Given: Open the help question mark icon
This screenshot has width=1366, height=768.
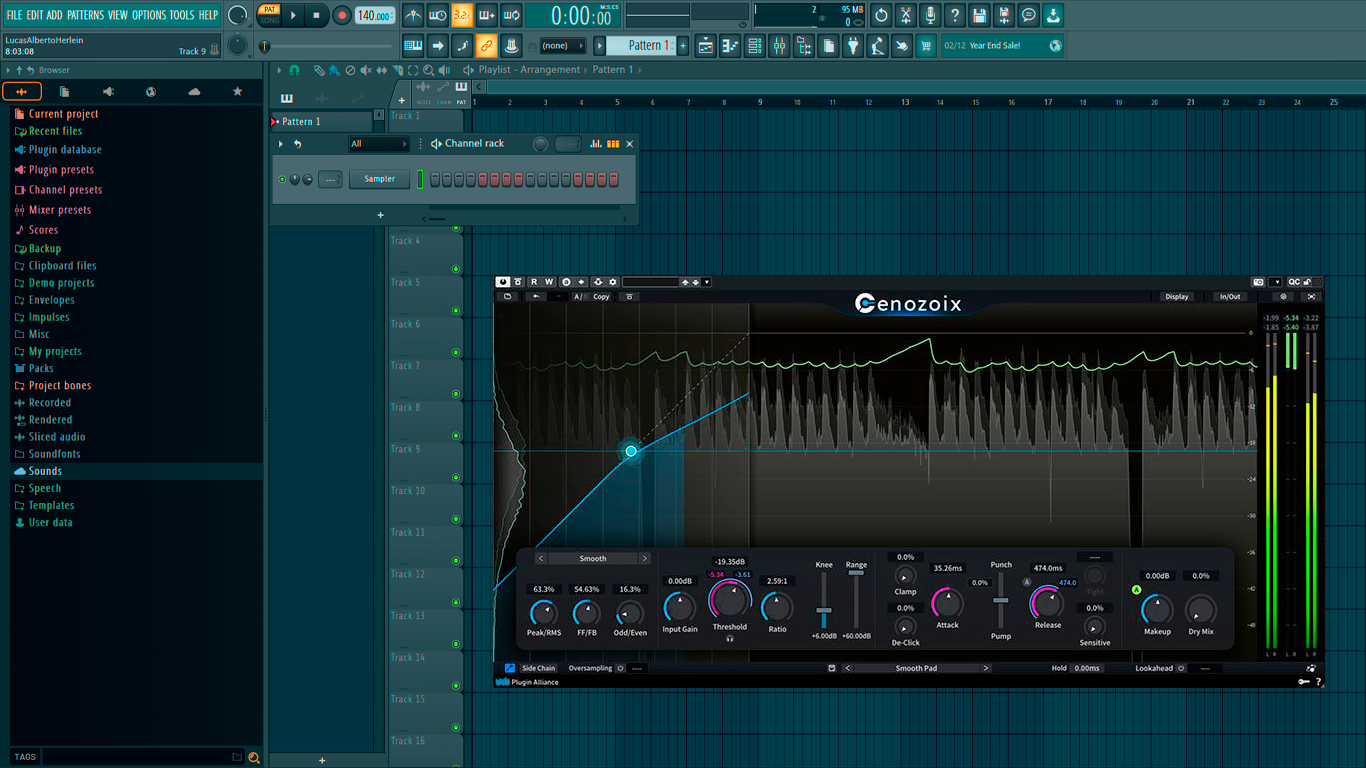Looking at the screenshot, I should coord(955,15).
